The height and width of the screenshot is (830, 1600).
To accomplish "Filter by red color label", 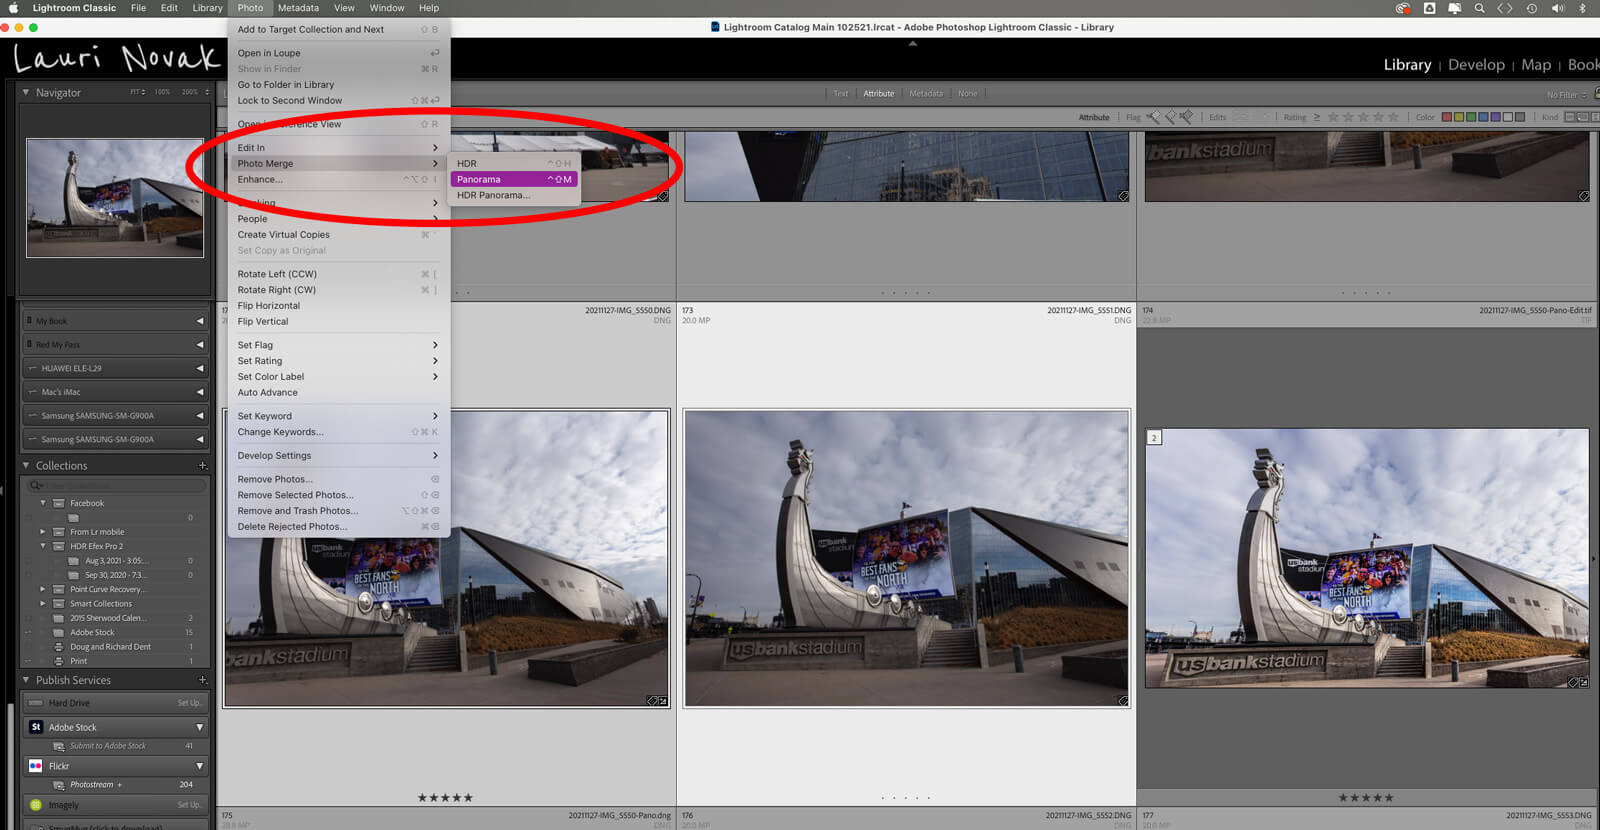I will point(1446,117).
